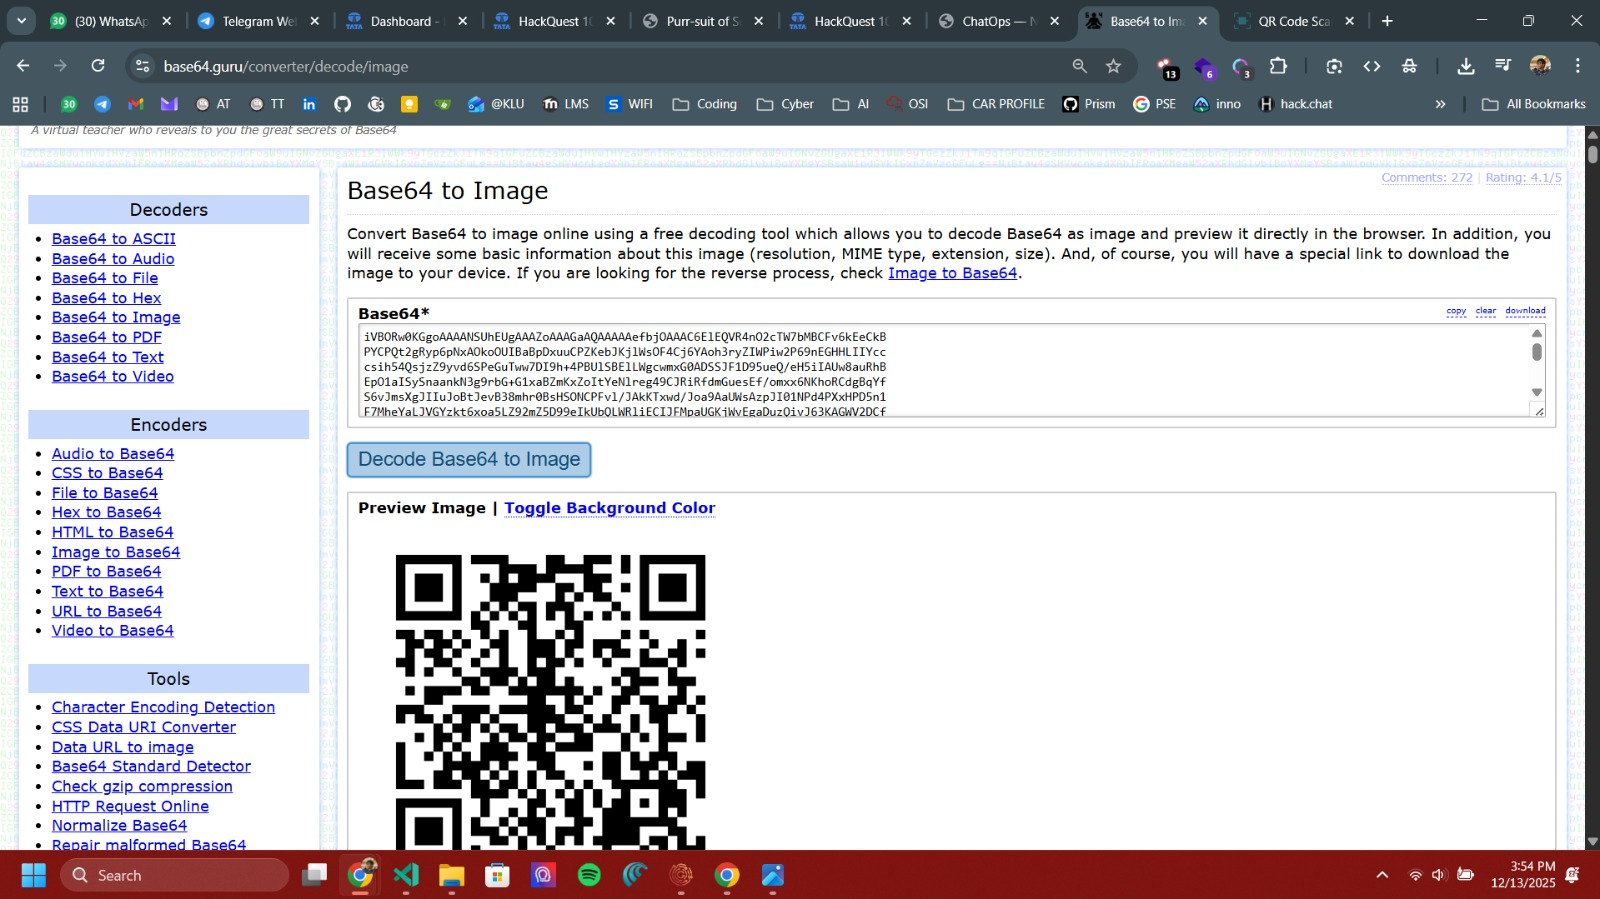Expand the tab search dropdown
Screen dimensions: 1600x899
21,21
